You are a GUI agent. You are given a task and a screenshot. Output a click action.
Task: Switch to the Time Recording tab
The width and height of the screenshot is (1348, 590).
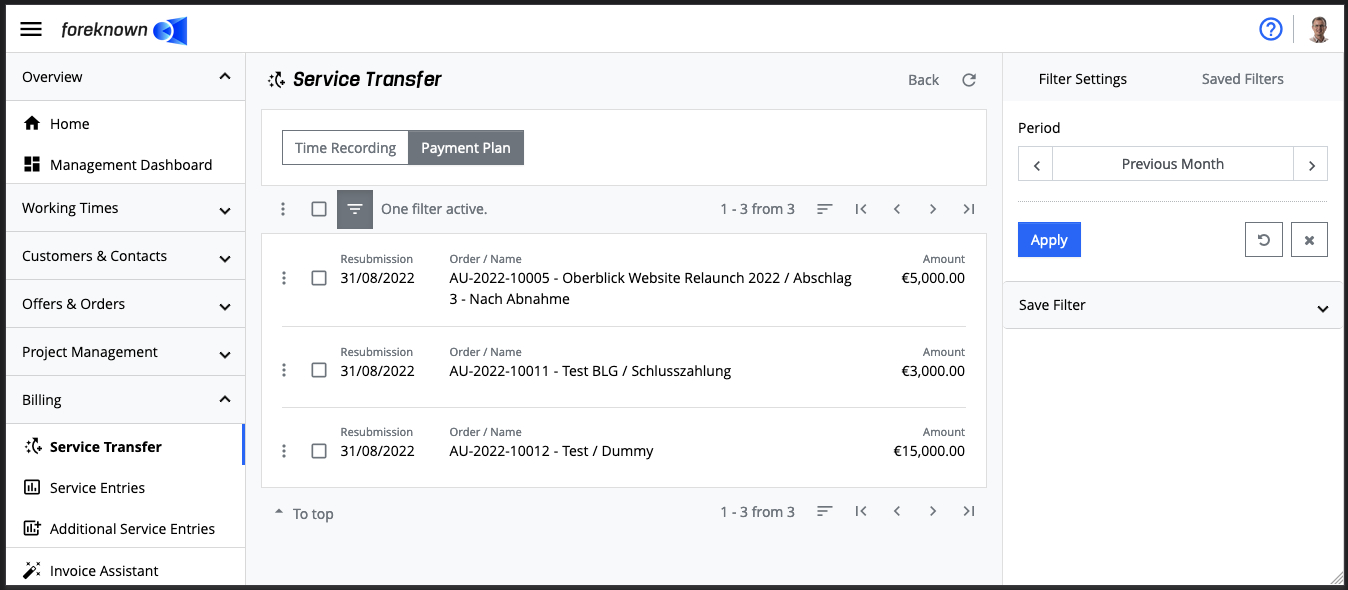[x=345, y=148]
